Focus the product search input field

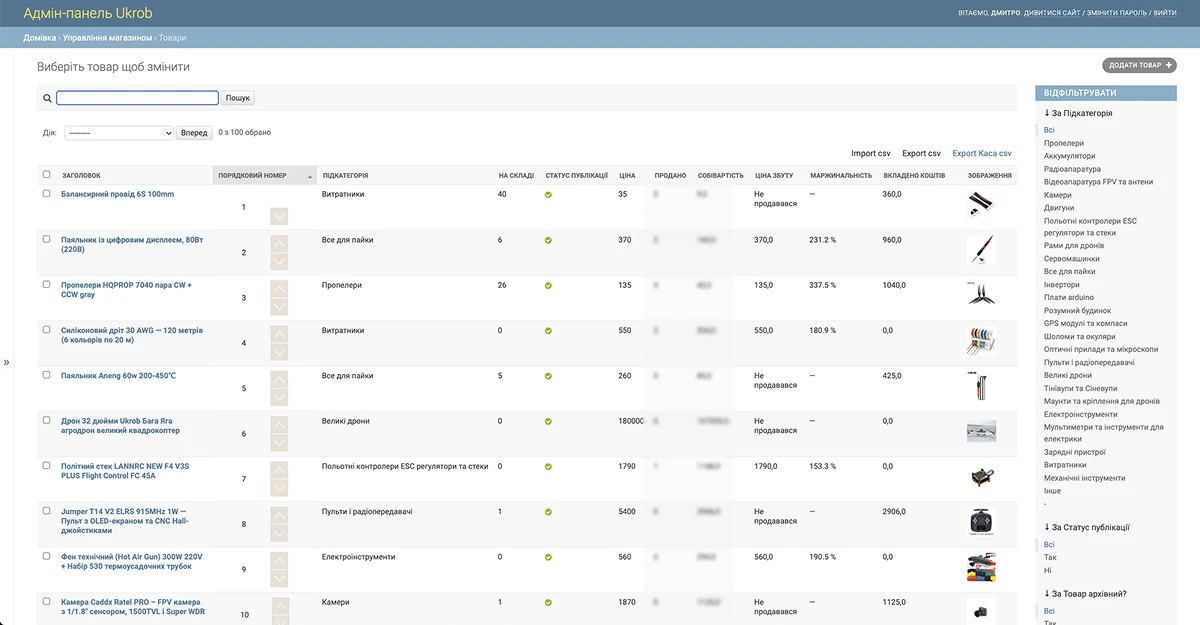(137, 98)
